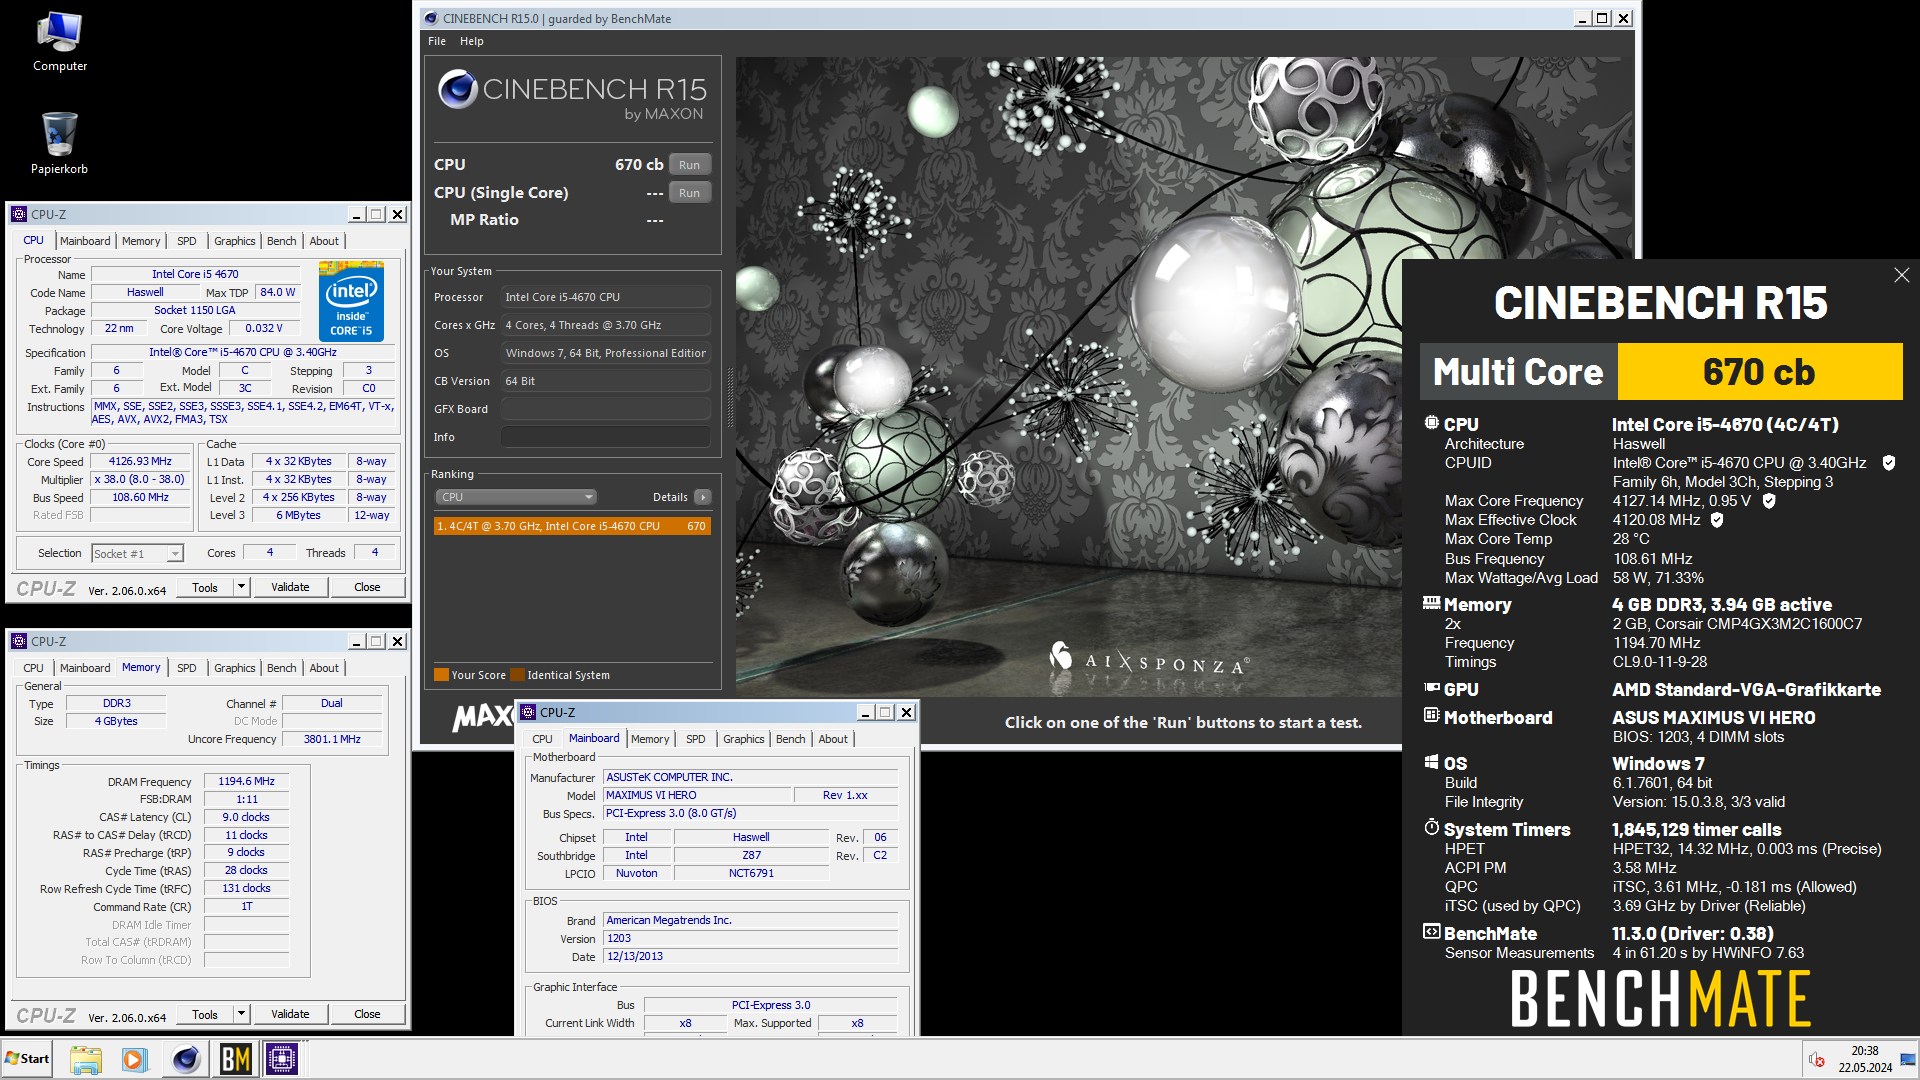Screen dimensions: 1920x1080
Task: Click Close button in top CPU-Z window
Action: (367, 587)
